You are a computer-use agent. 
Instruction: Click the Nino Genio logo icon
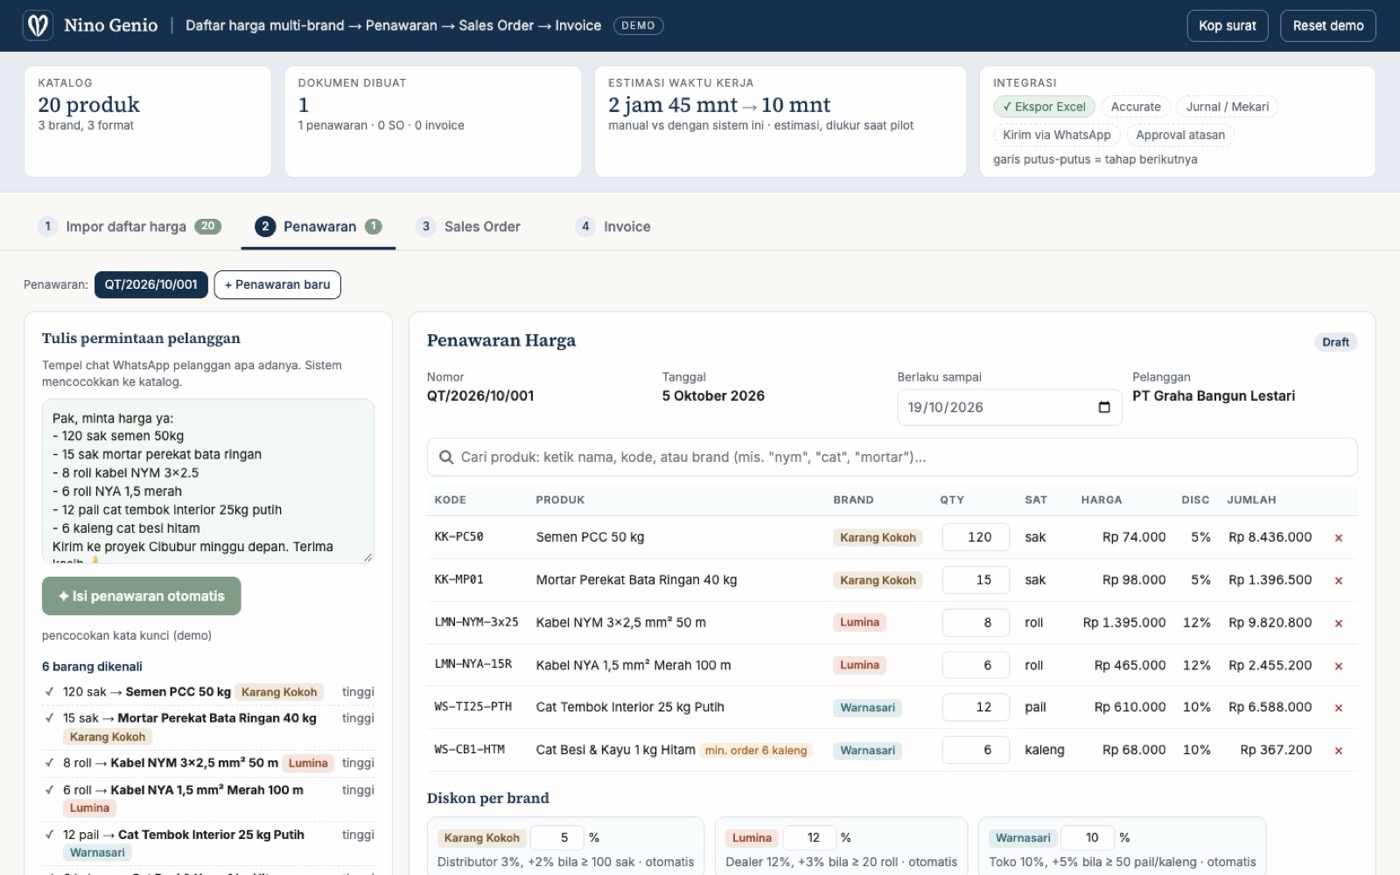tap(38, 25)
